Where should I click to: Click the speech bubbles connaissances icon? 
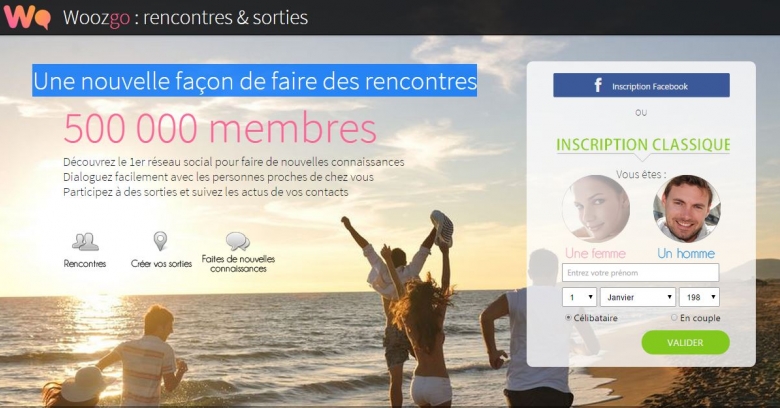coord(238,242)
